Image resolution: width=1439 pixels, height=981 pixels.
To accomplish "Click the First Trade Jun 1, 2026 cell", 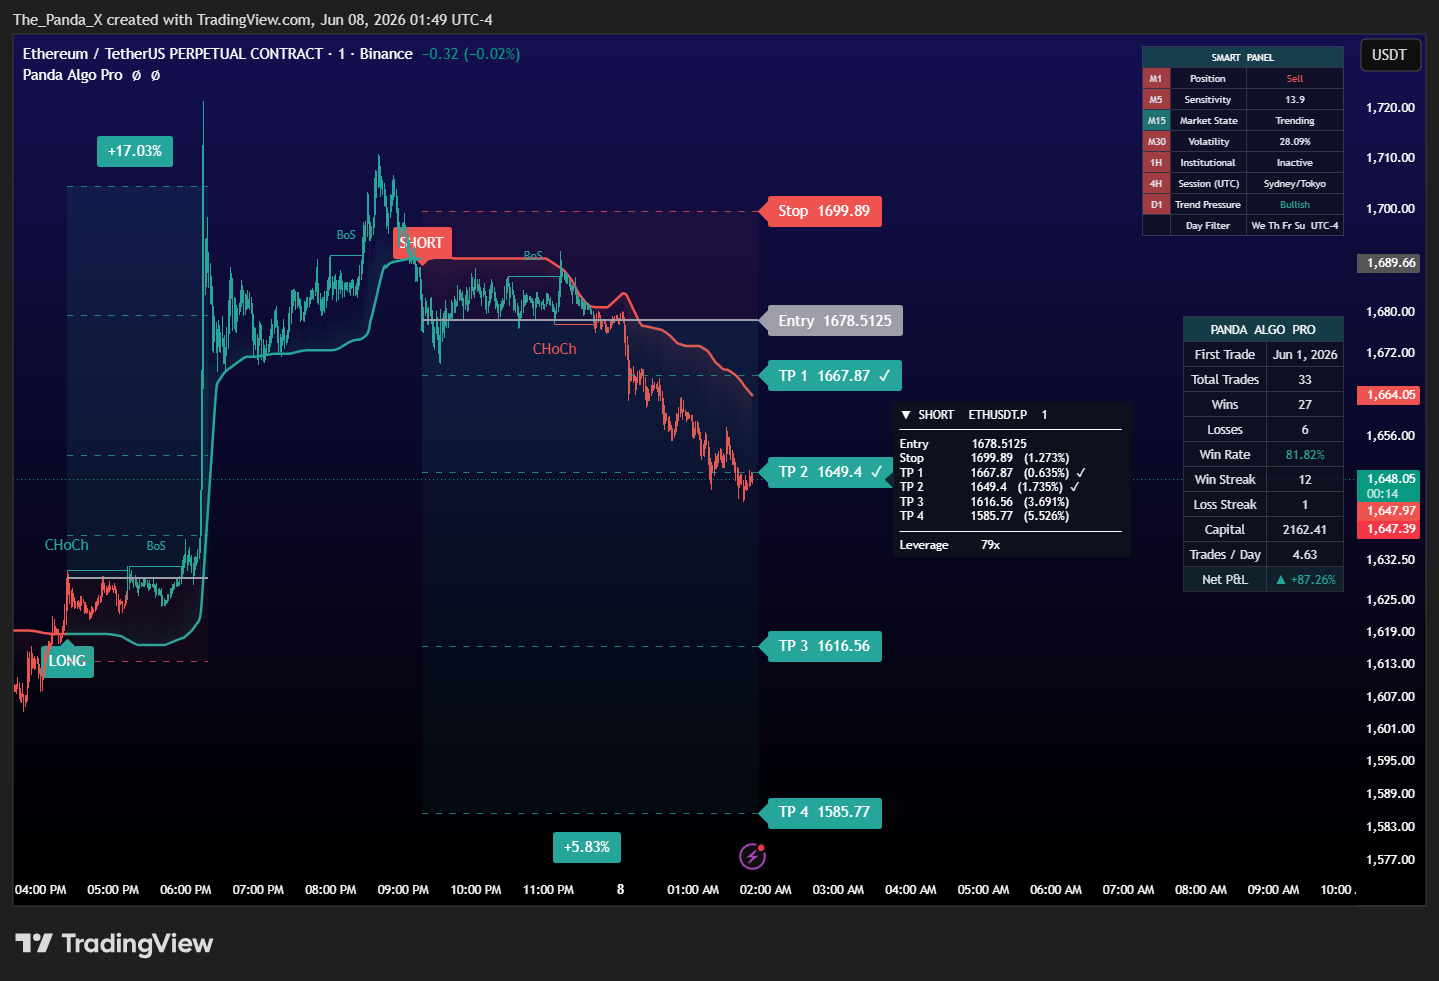I will point(1305,355).
